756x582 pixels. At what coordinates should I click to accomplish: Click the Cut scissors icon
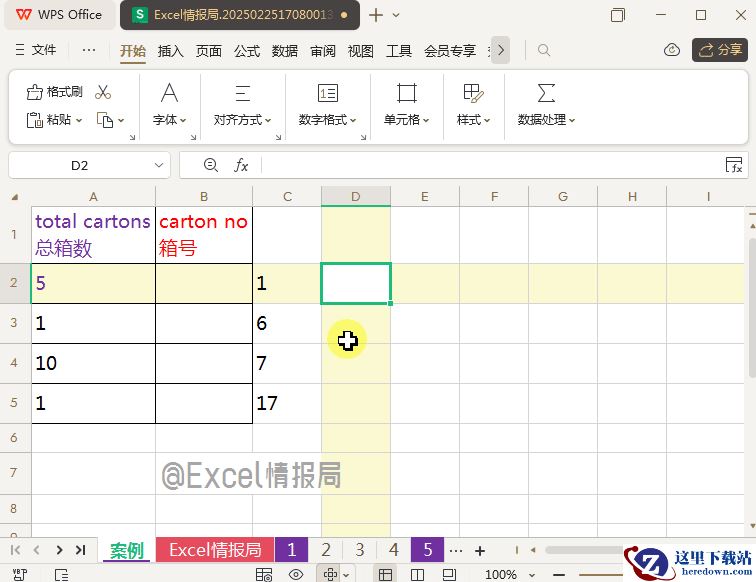[103, 92]
